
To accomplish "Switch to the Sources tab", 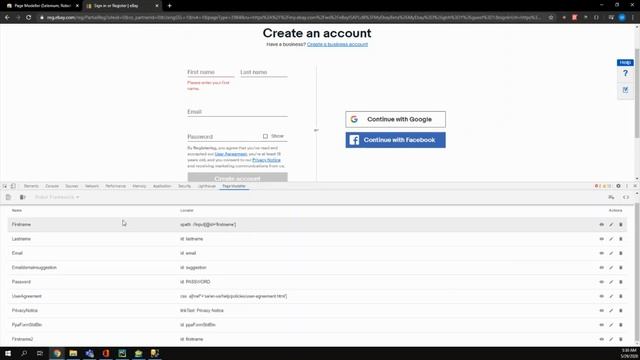I will pyautogui.click(x=71, y=186).
